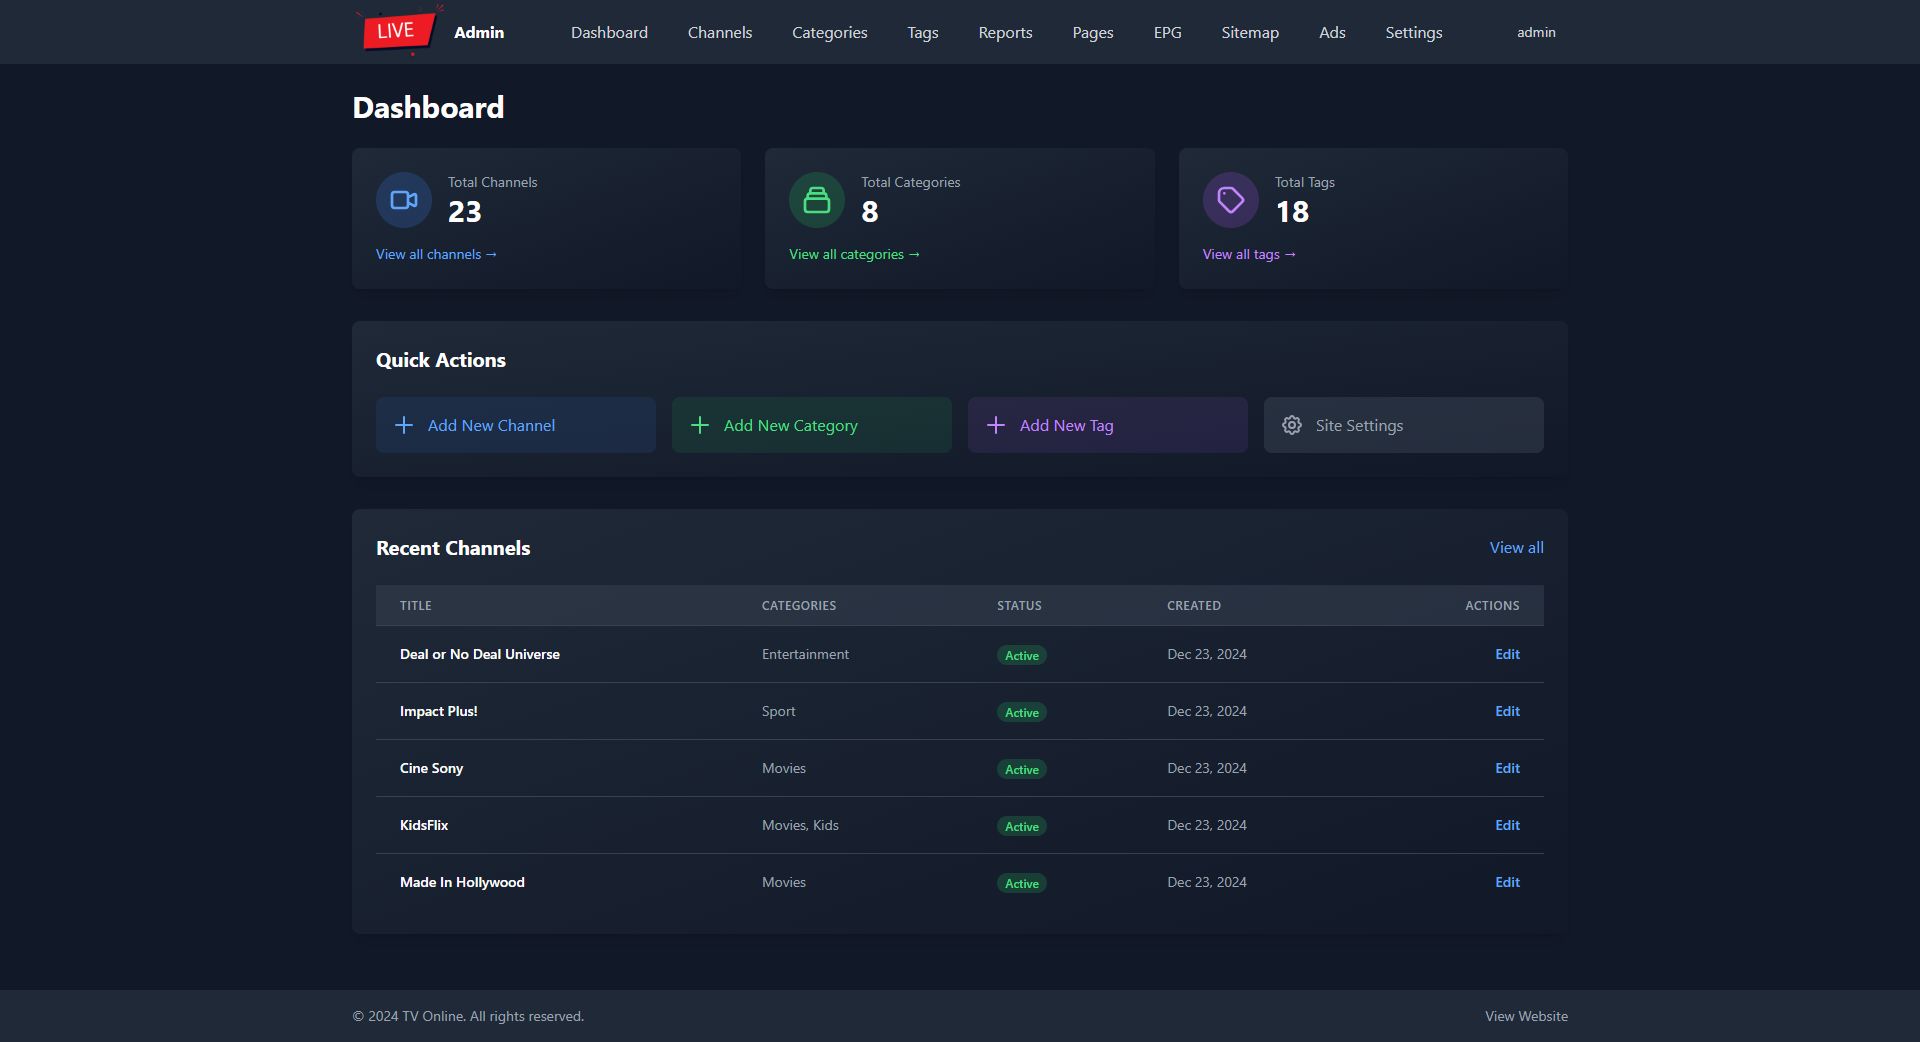Follow the View all channels link
This screenshot has width=1920, height=1042.
point(436,254)
